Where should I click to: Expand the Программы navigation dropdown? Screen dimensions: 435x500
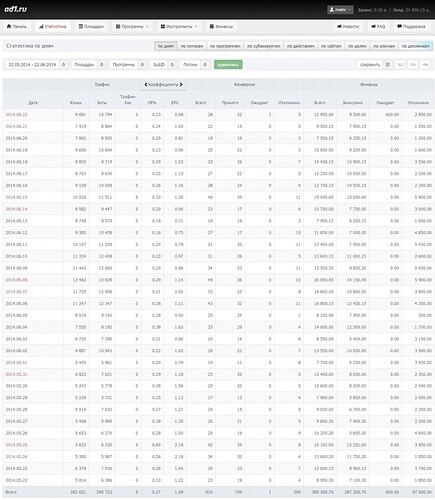tap(132, 26)
